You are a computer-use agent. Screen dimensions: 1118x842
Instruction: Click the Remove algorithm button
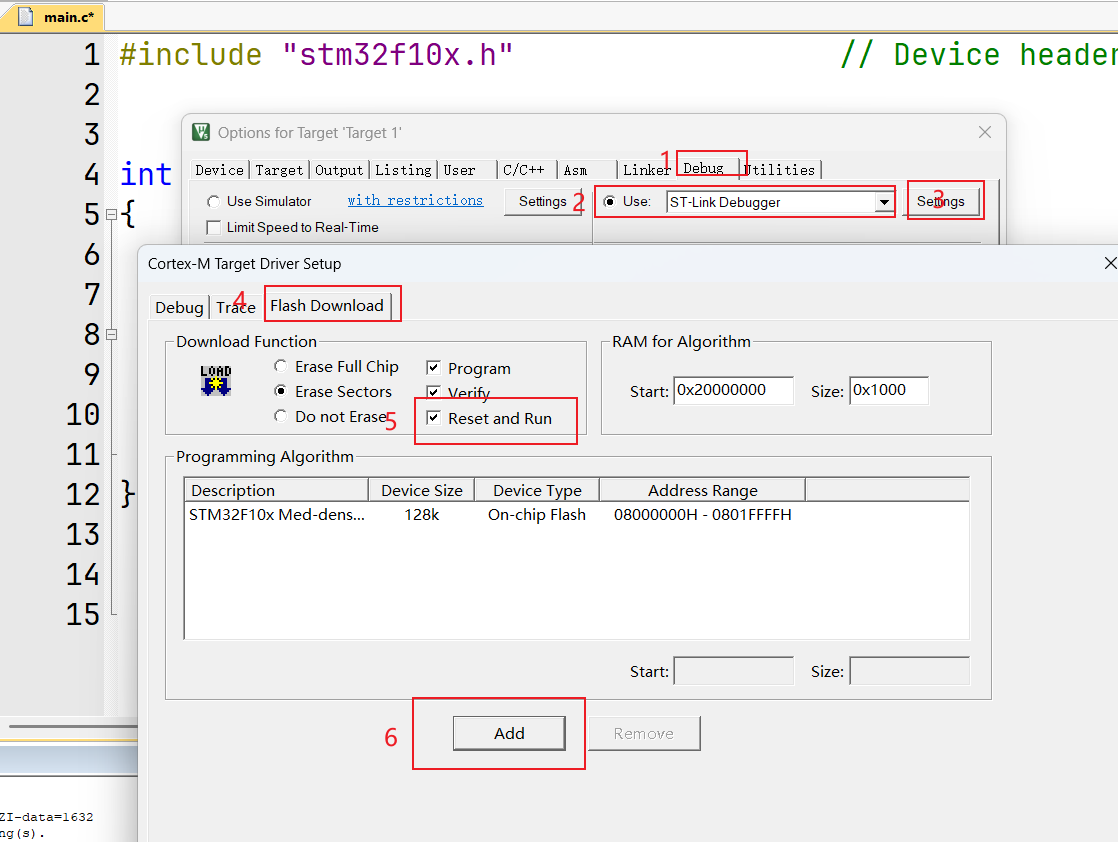tap(644, 733)
